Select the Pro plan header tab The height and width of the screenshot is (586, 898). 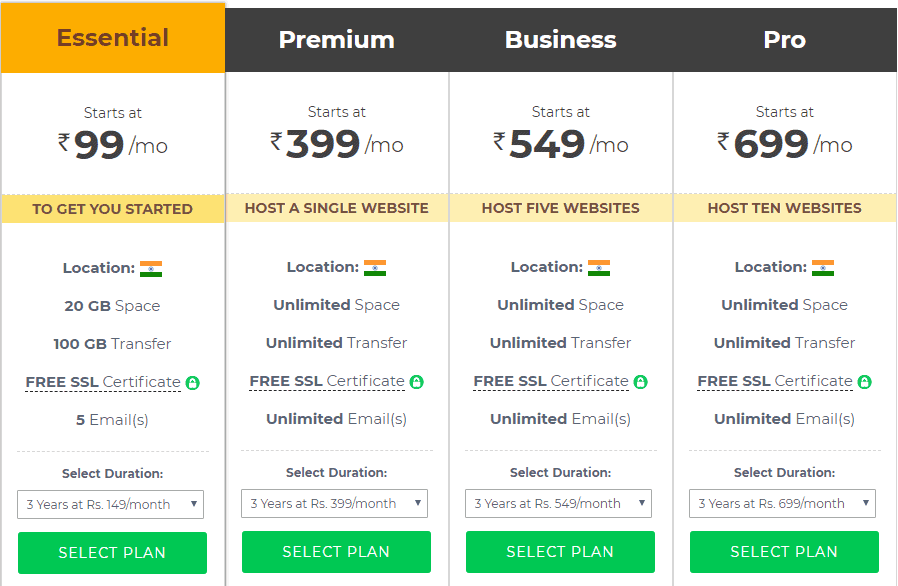tap(784, 40)
